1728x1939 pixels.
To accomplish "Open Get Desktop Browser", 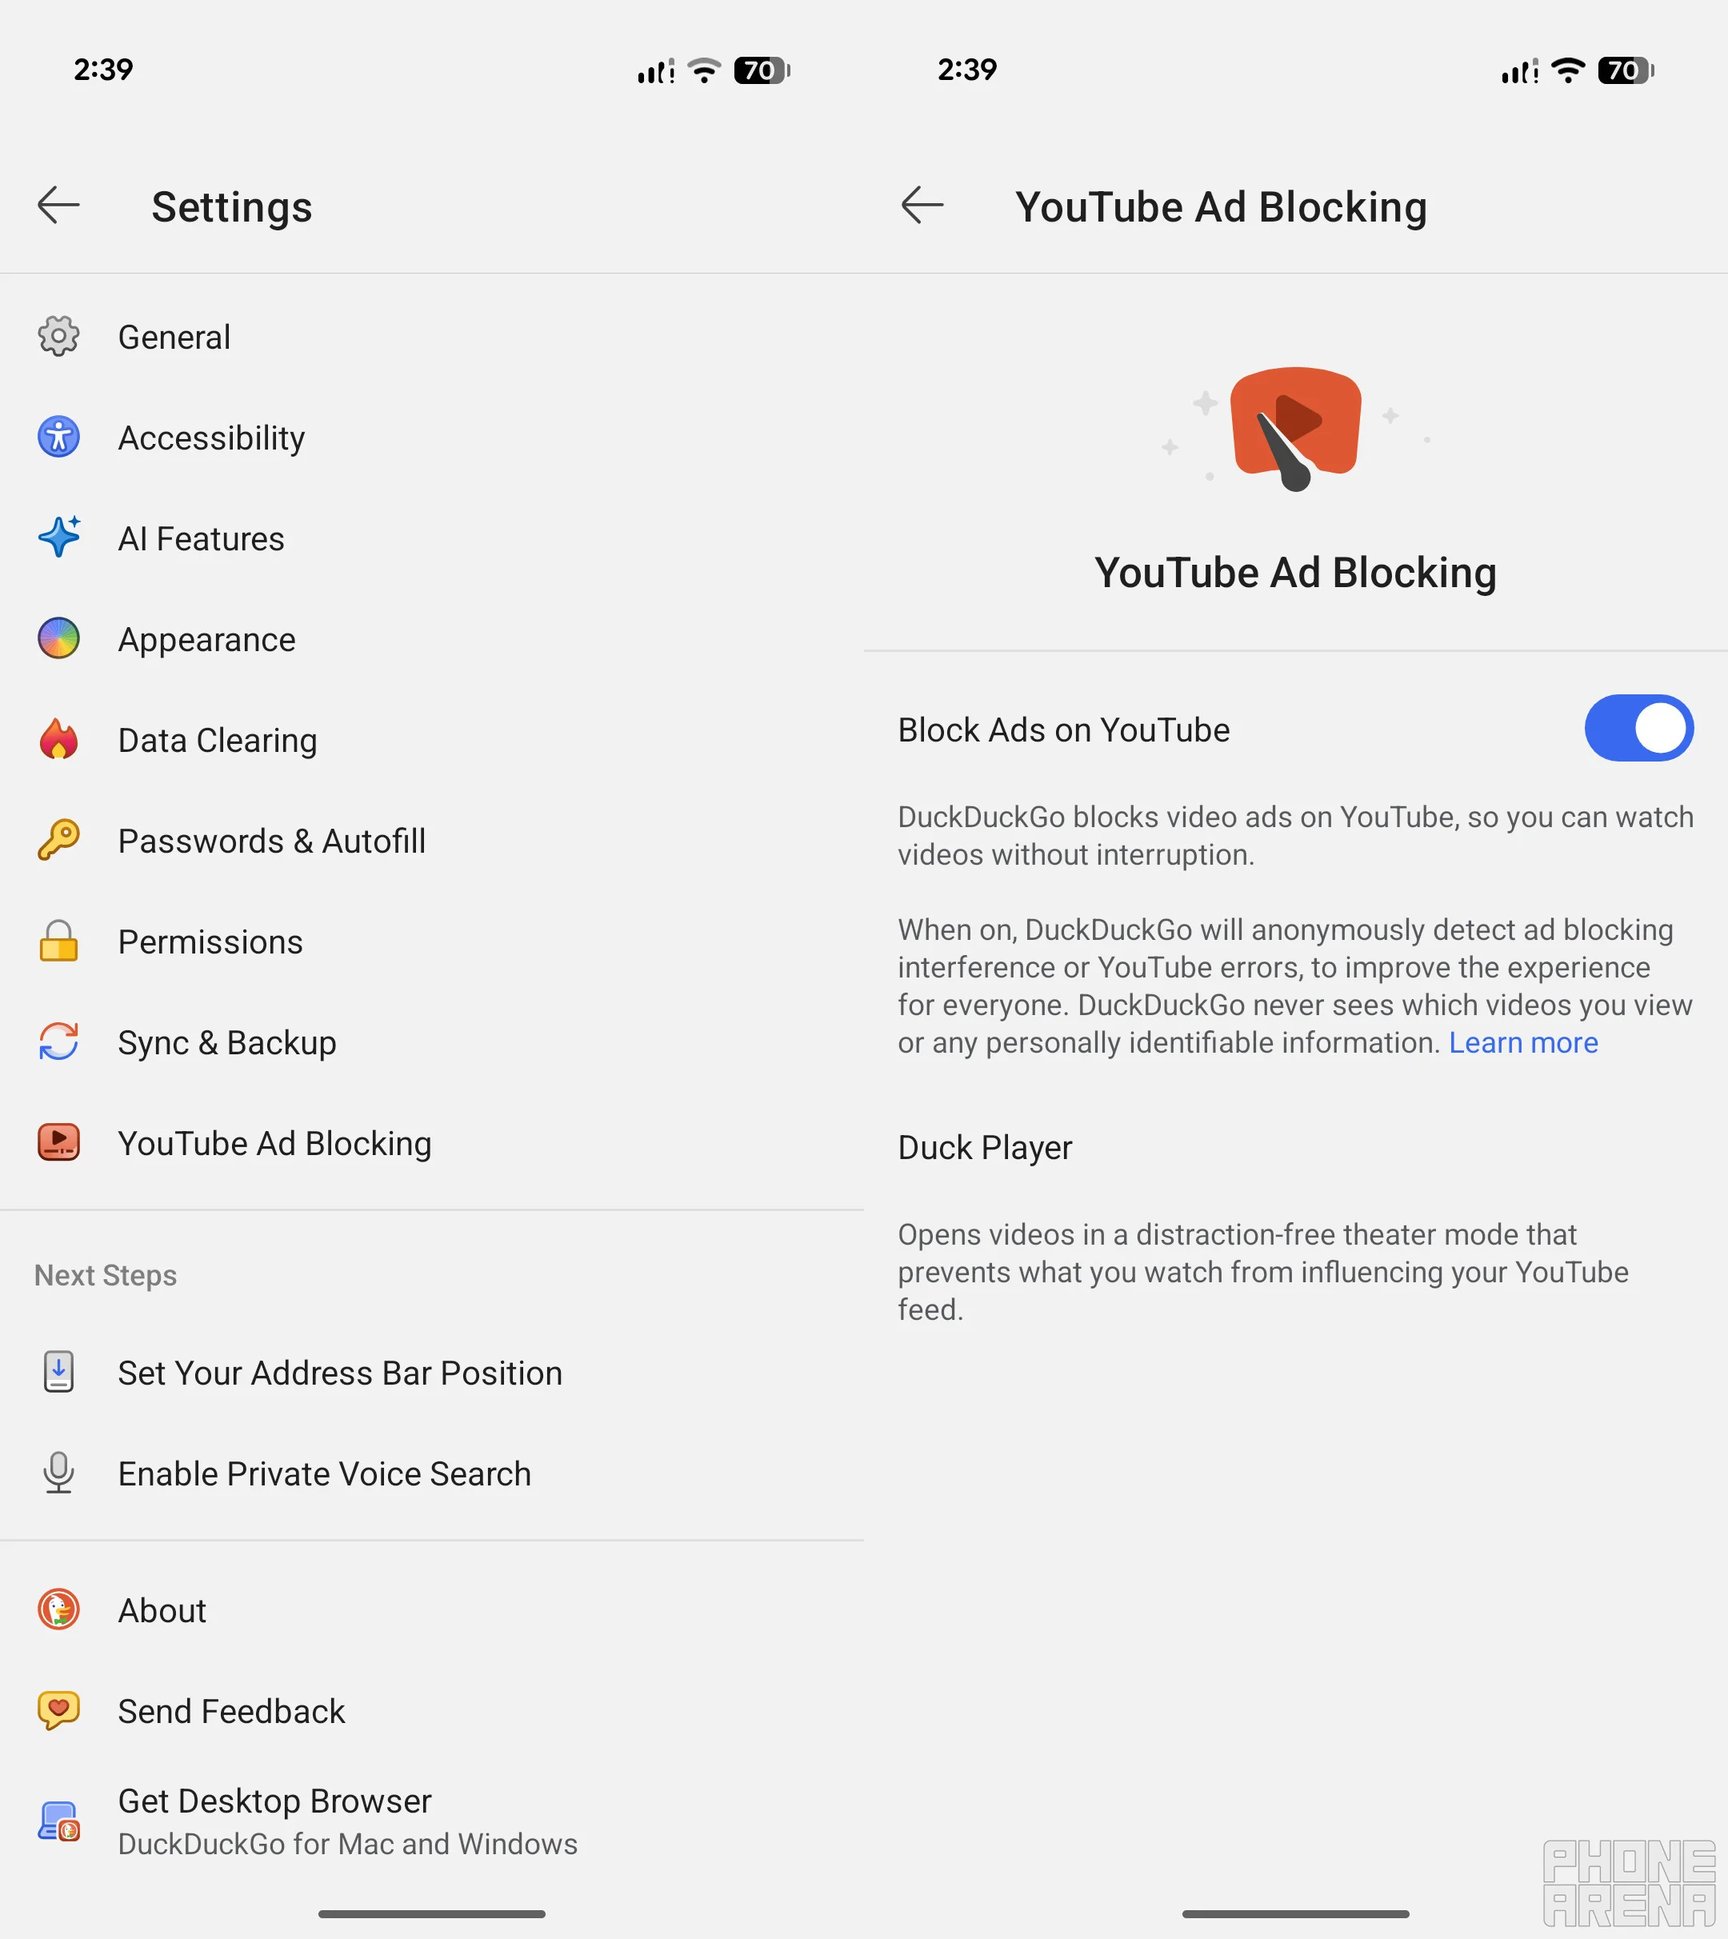I will tap(432, 1821).
